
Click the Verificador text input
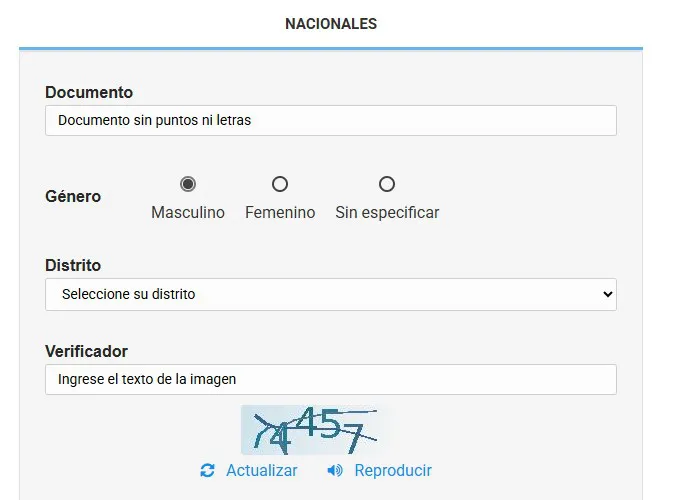pyautogui.click(x=330, y=379)
